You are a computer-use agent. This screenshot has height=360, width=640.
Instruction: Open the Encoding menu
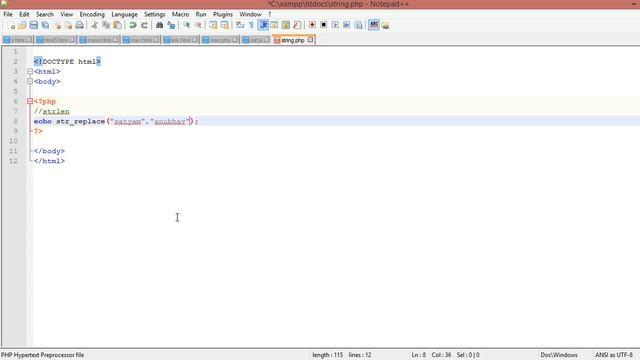tap(92, 14)
